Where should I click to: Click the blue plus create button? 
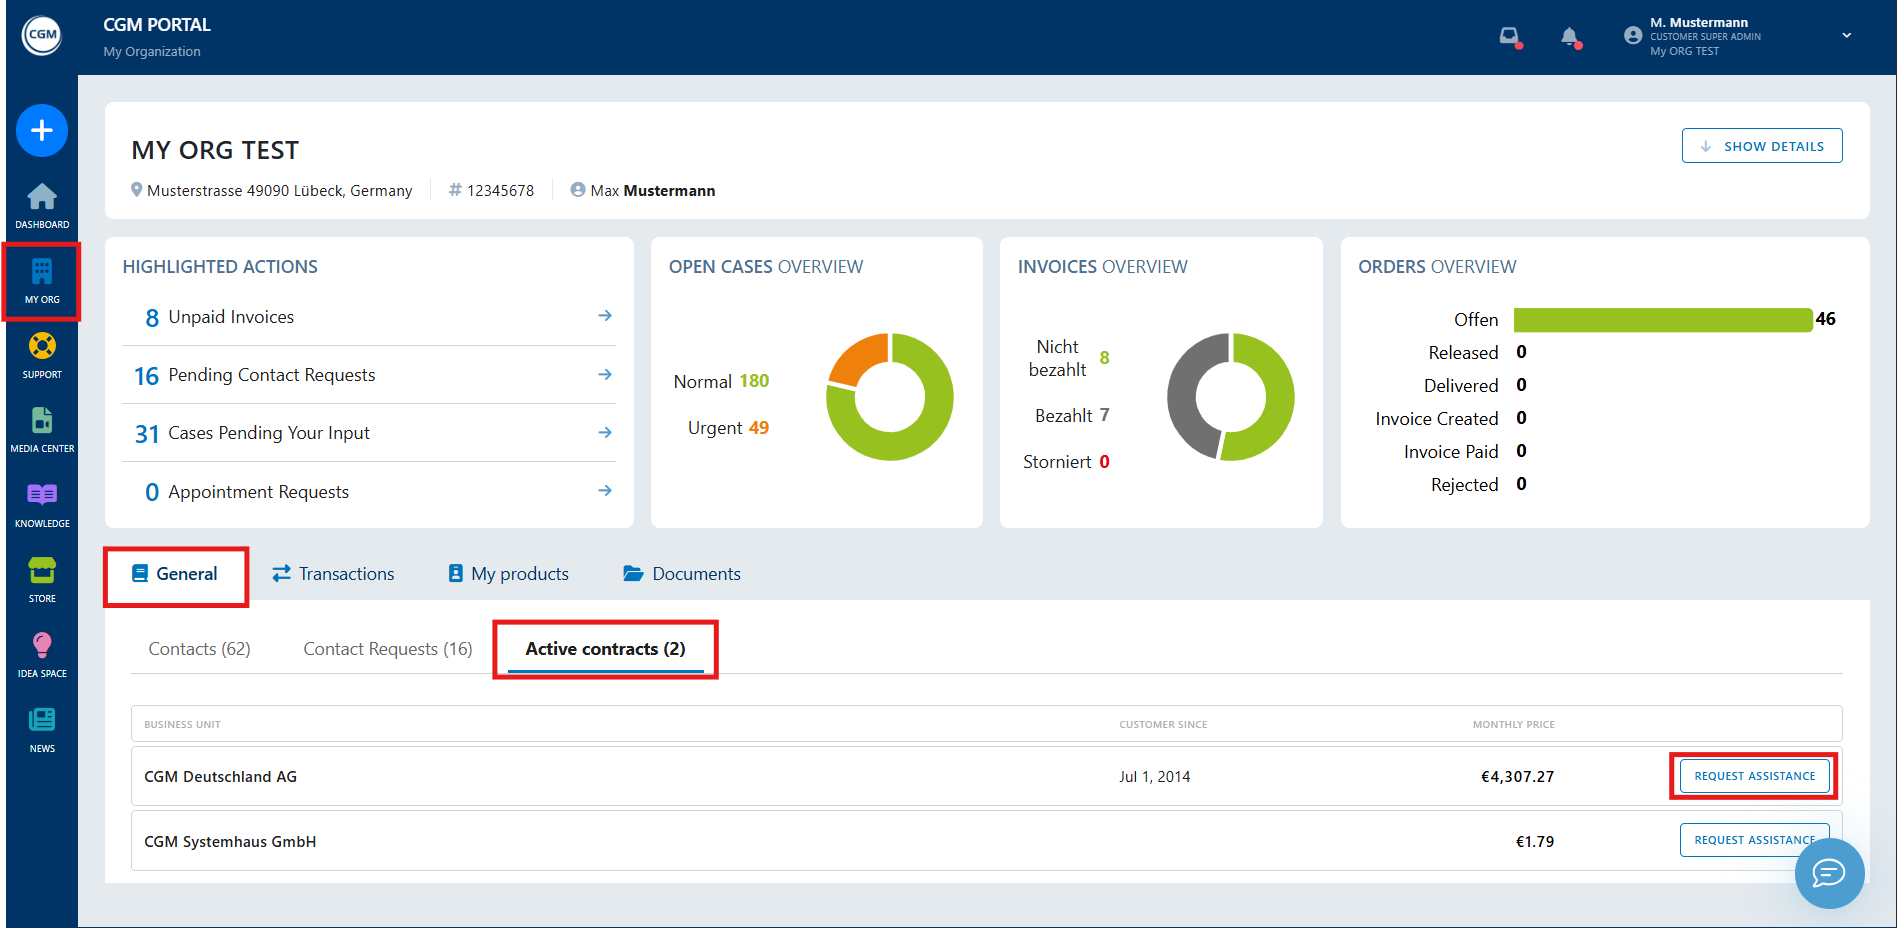click(42, 130)
